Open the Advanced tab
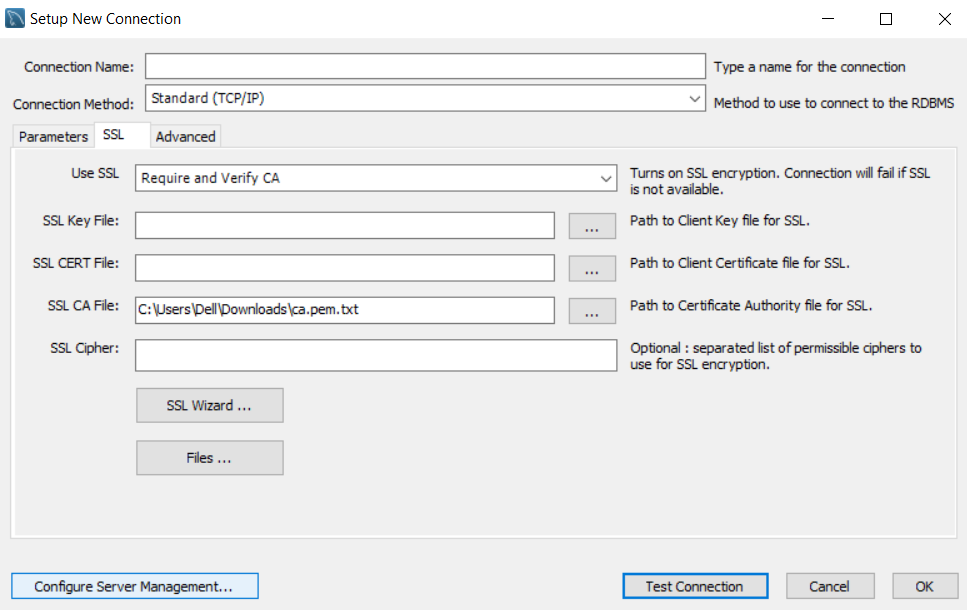 click(185, 136)
